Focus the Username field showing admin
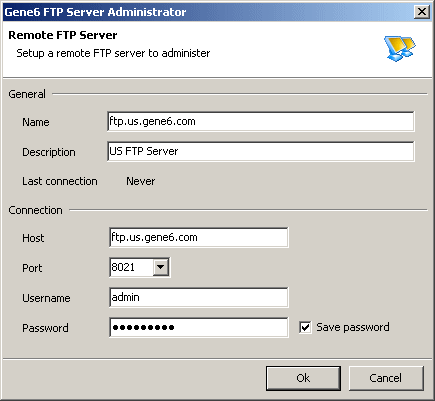The image size is (435, 401). click(x=199, y=297)
